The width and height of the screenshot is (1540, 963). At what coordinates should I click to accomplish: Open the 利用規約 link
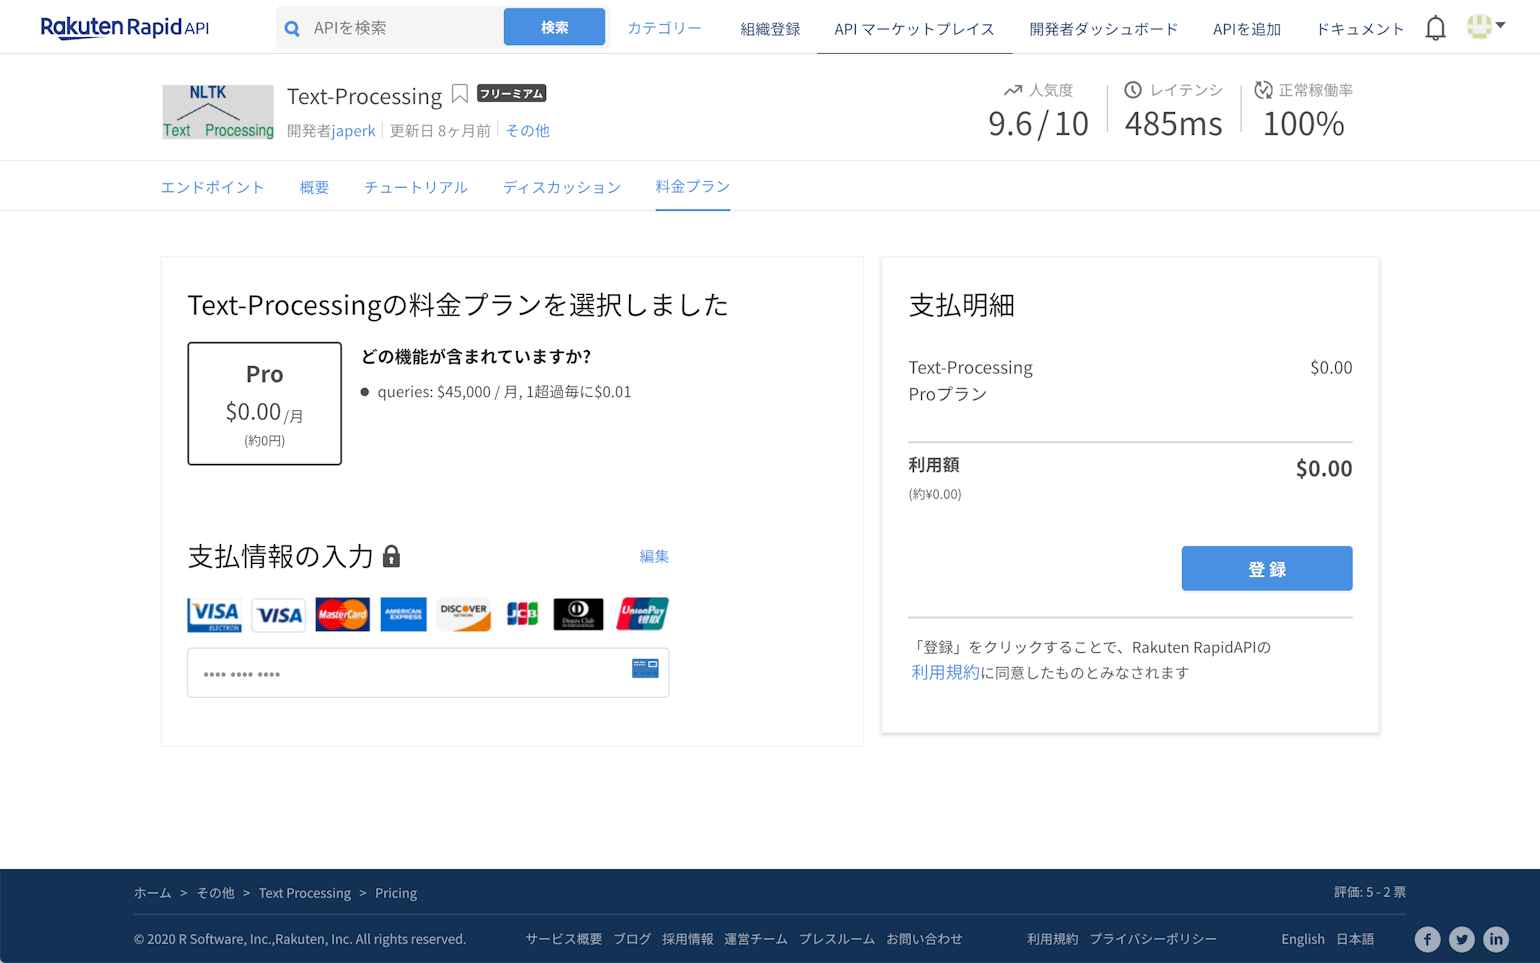[944, 672]
